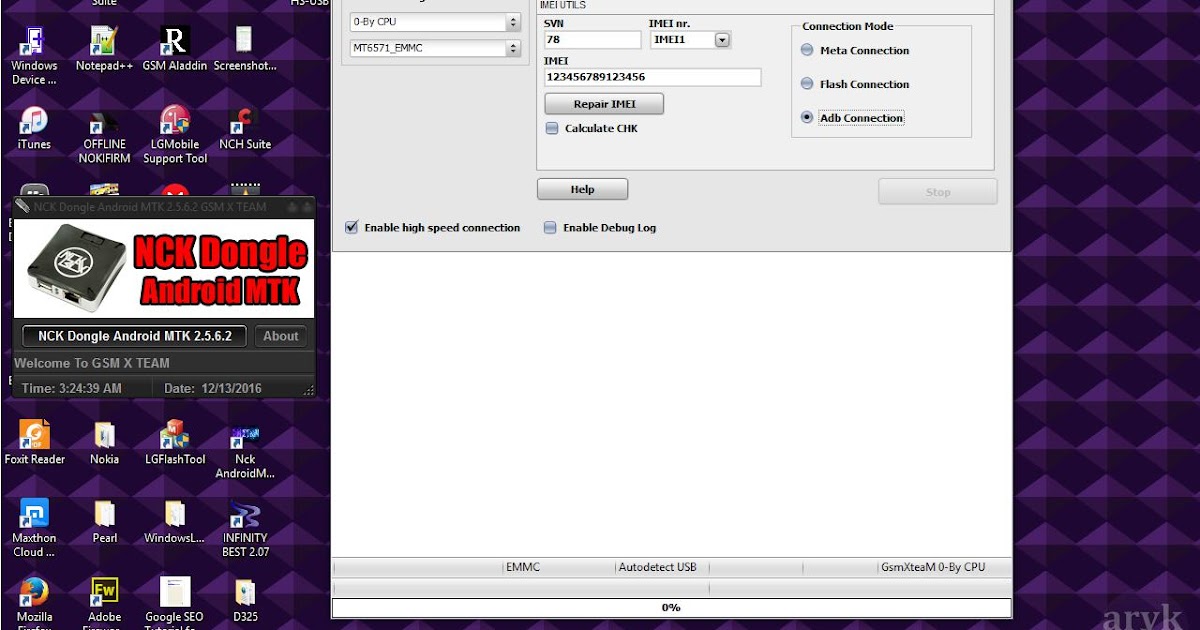1200x630 pixels.
Task: Select the Meta Connection mode
Action: (806, 49)
